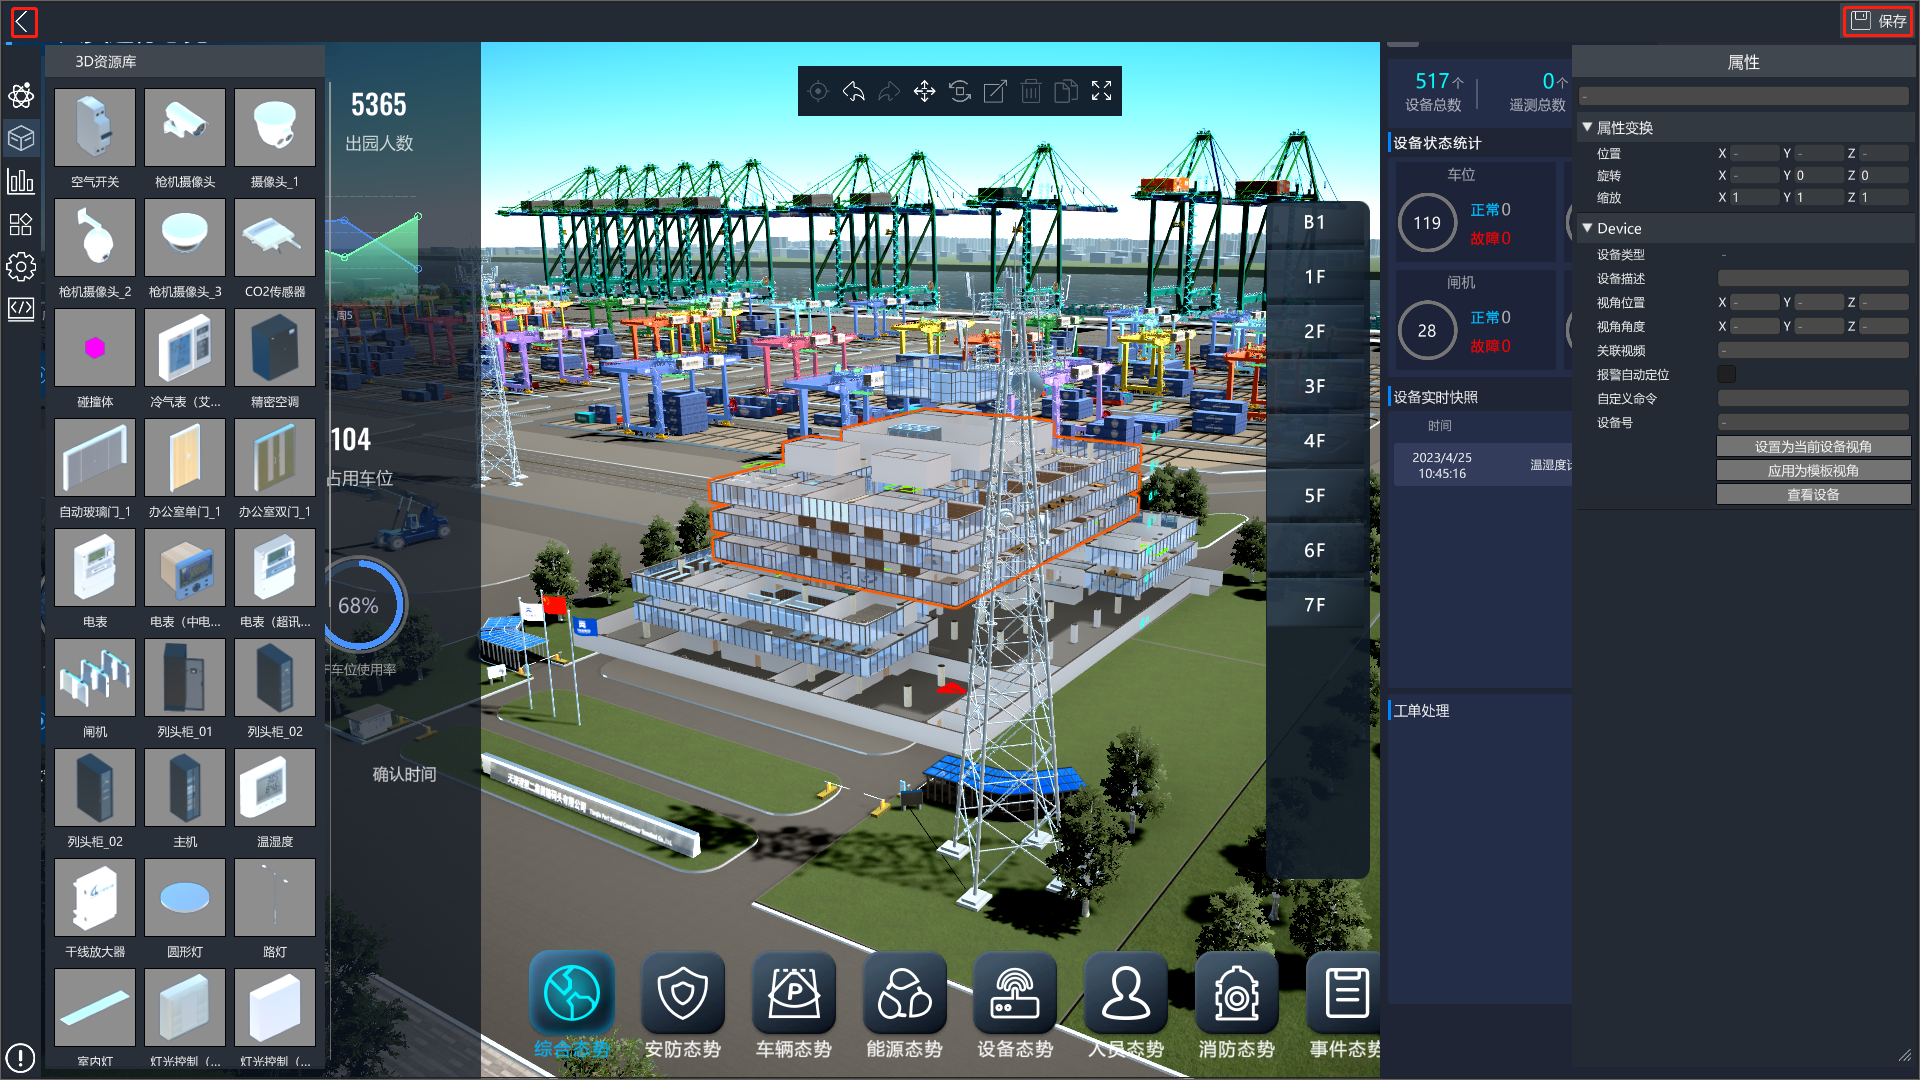Open the 3D resource library cube icon
This screenshot has width=1920, height=1080.
tap(21, 138)
